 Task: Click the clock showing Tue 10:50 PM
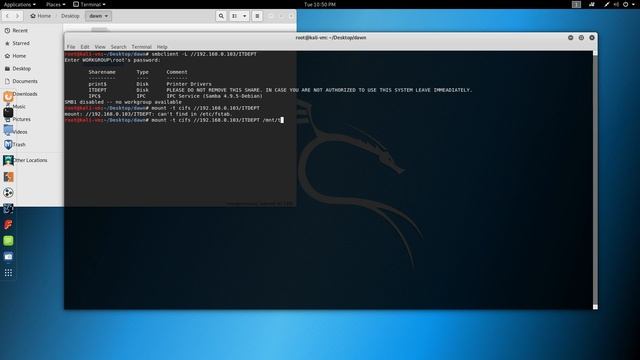(320, 4)
